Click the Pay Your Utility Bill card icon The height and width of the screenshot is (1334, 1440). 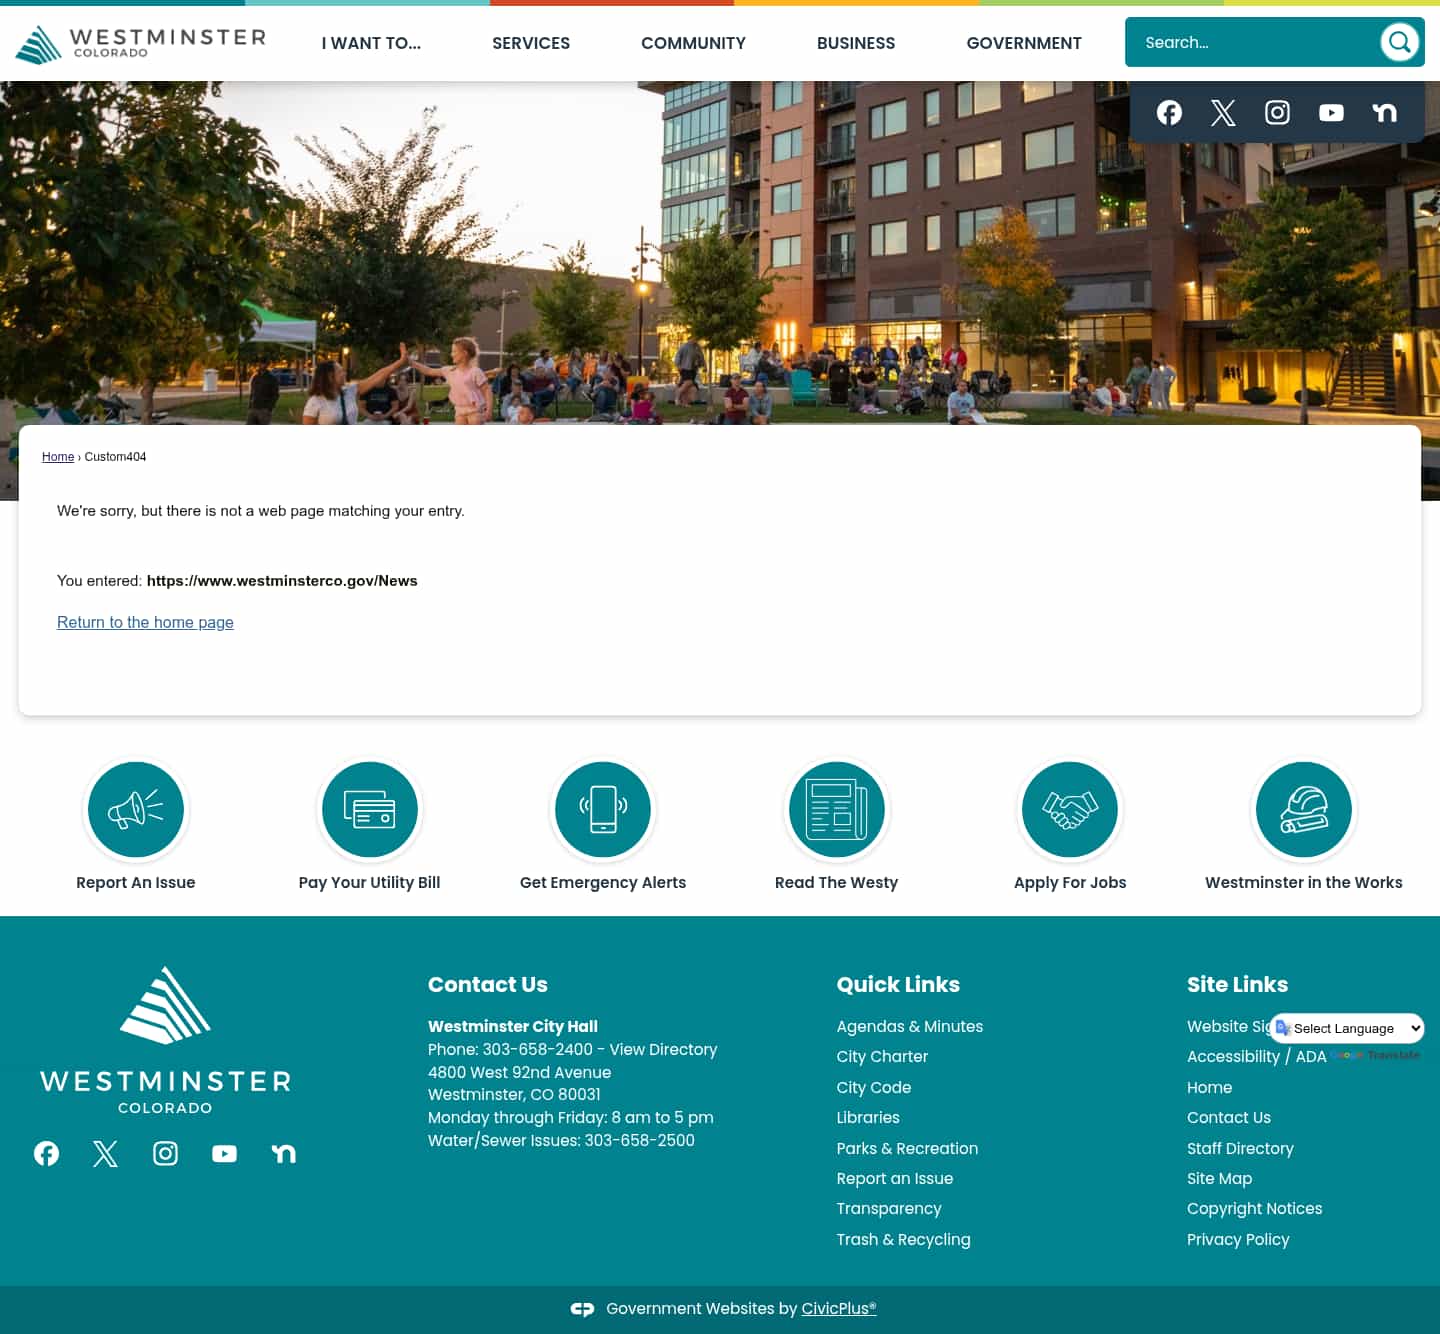point(369,809)
